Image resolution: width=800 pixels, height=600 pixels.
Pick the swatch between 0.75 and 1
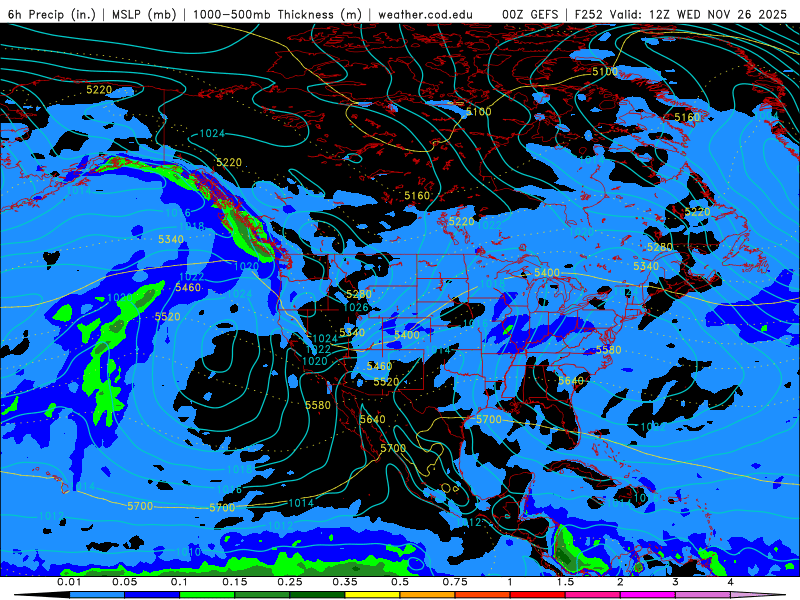(x=483, y=595)
